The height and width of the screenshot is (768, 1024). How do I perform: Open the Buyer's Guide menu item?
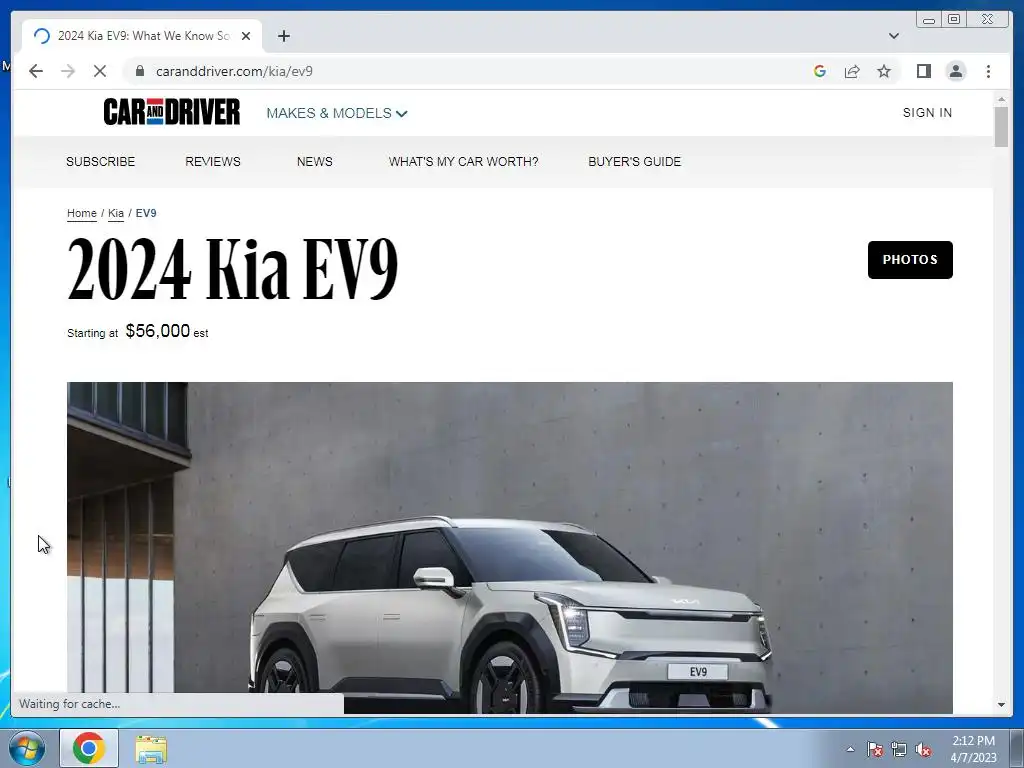click(635, 161)
